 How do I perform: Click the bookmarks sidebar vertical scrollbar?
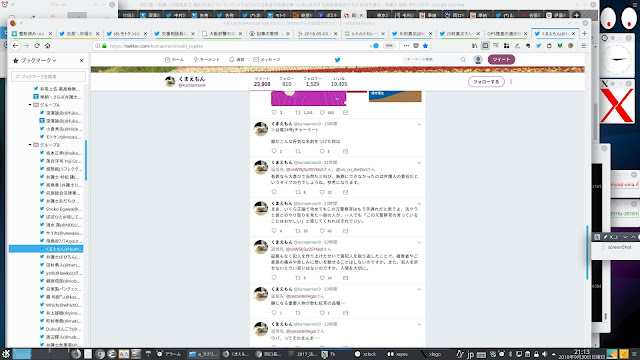[x=86, y=160]
